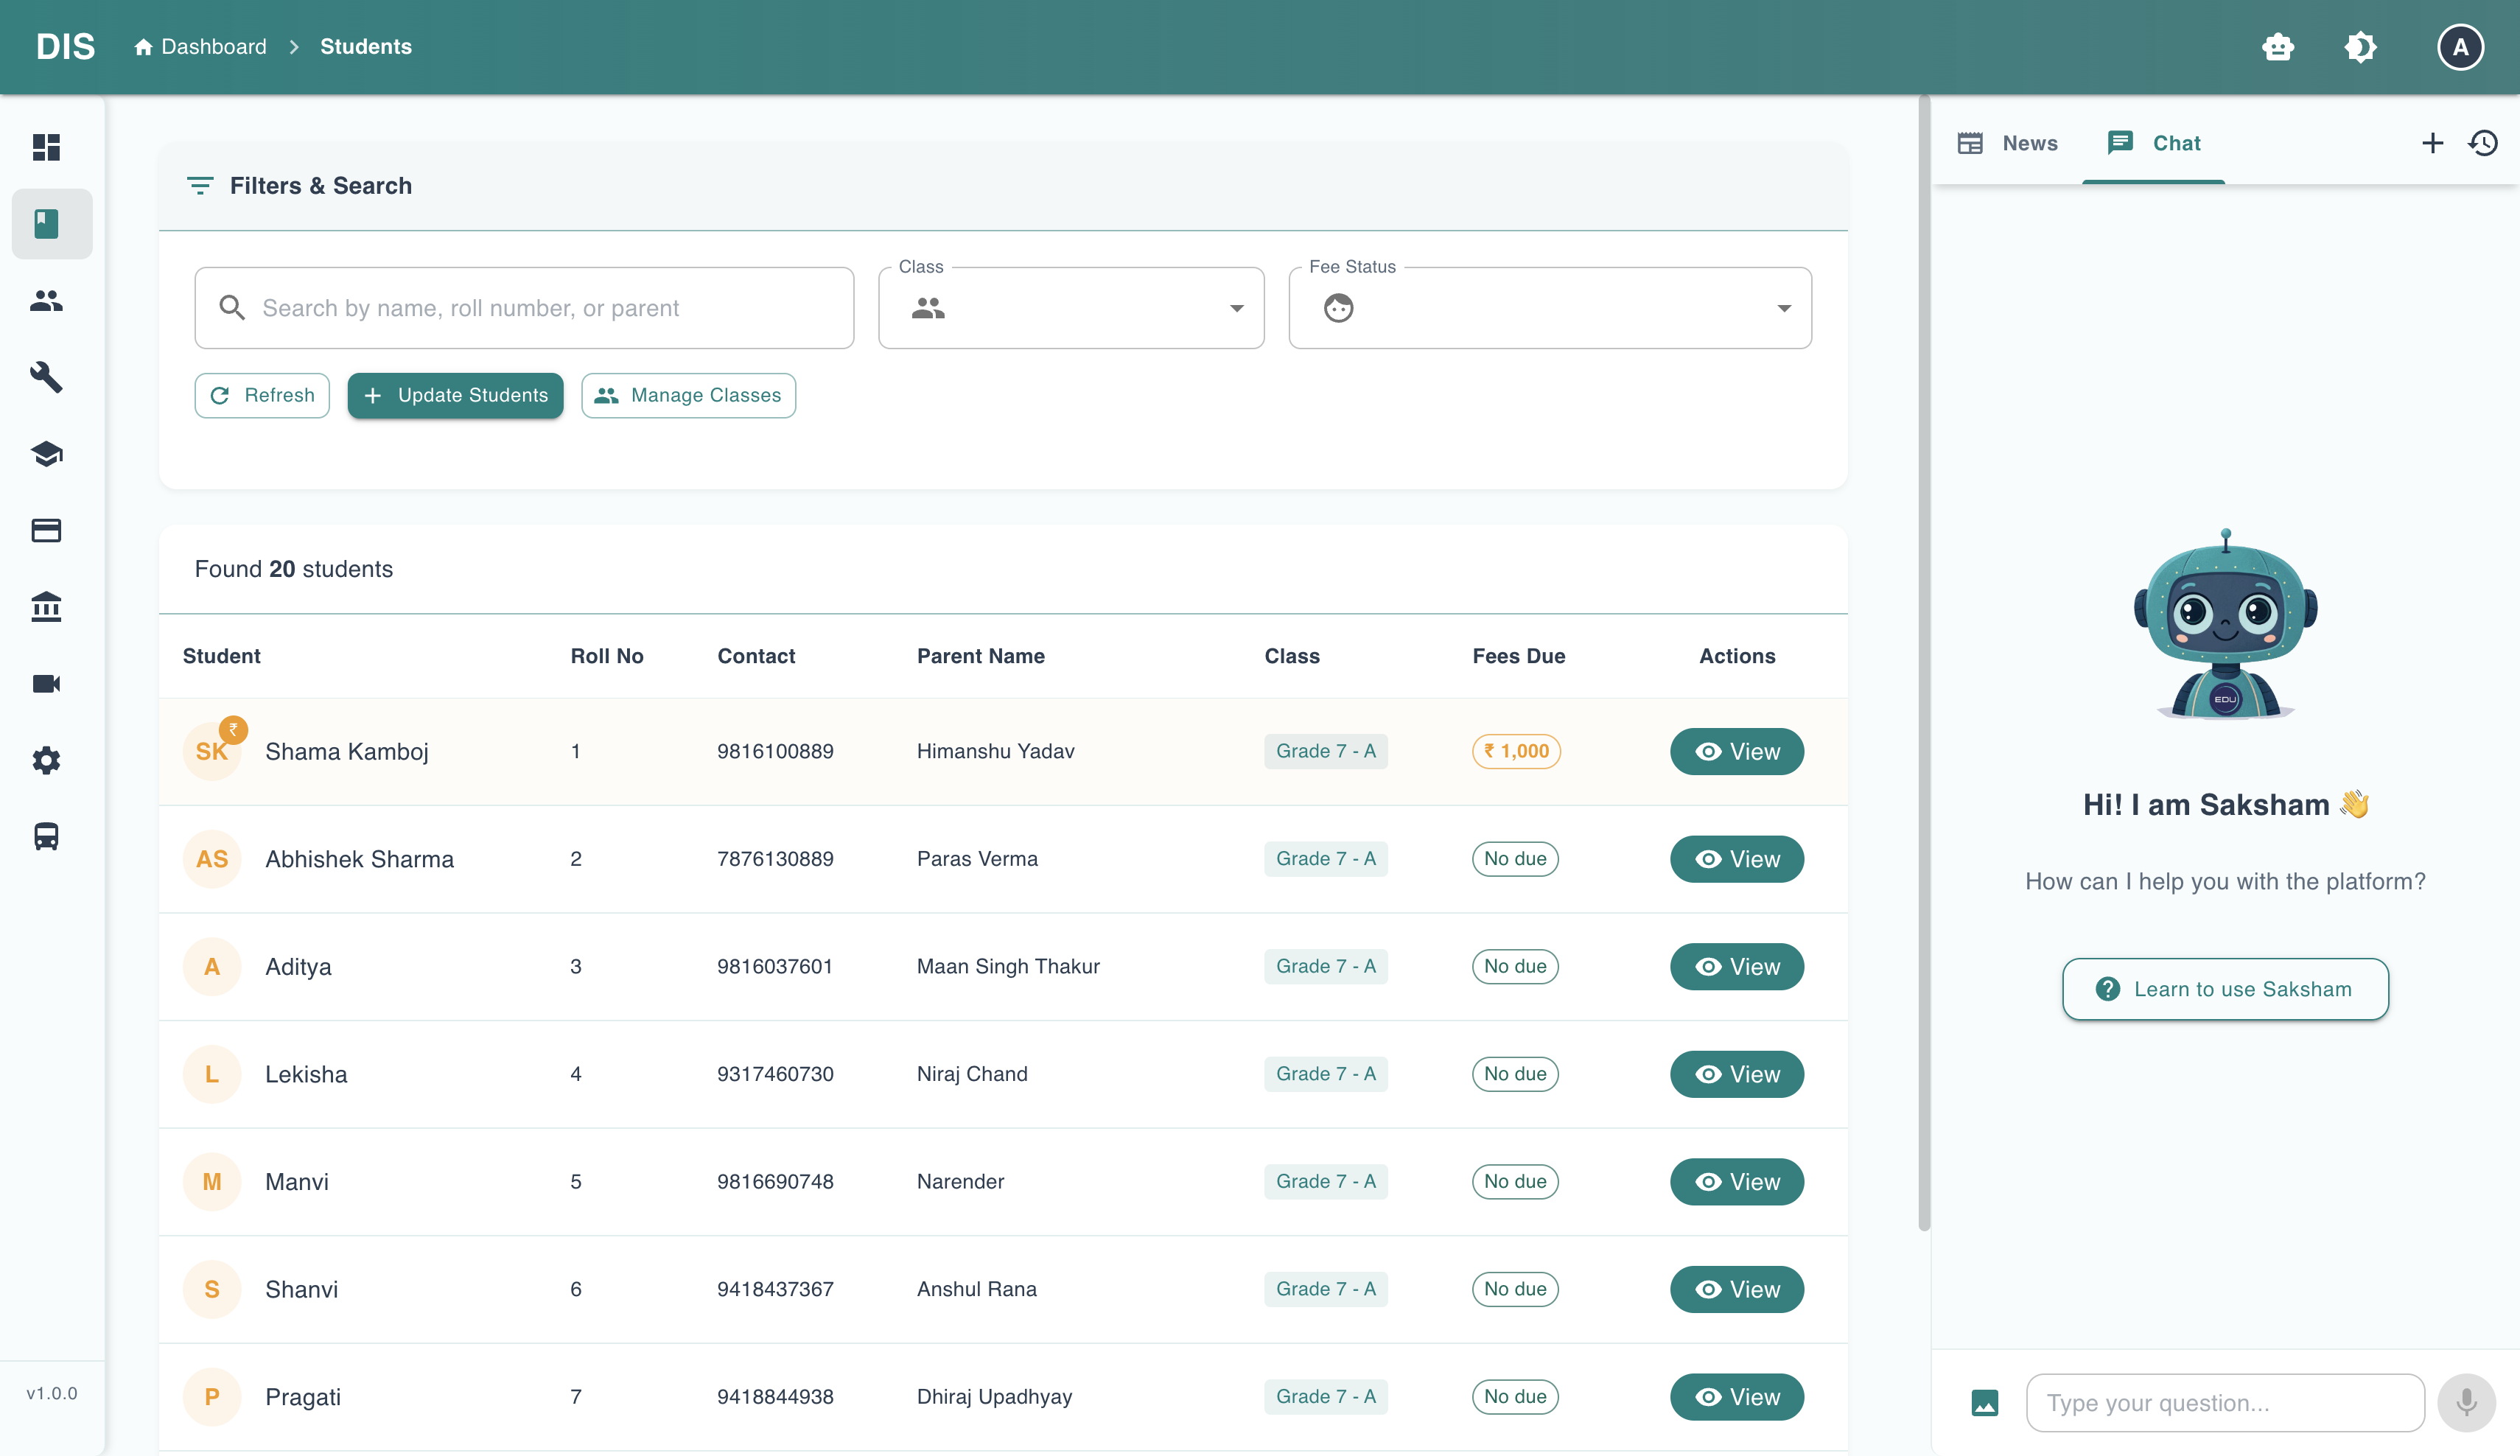2520x1456 pixels.
Task: Click the Update Students button
Action: [455, 396]
